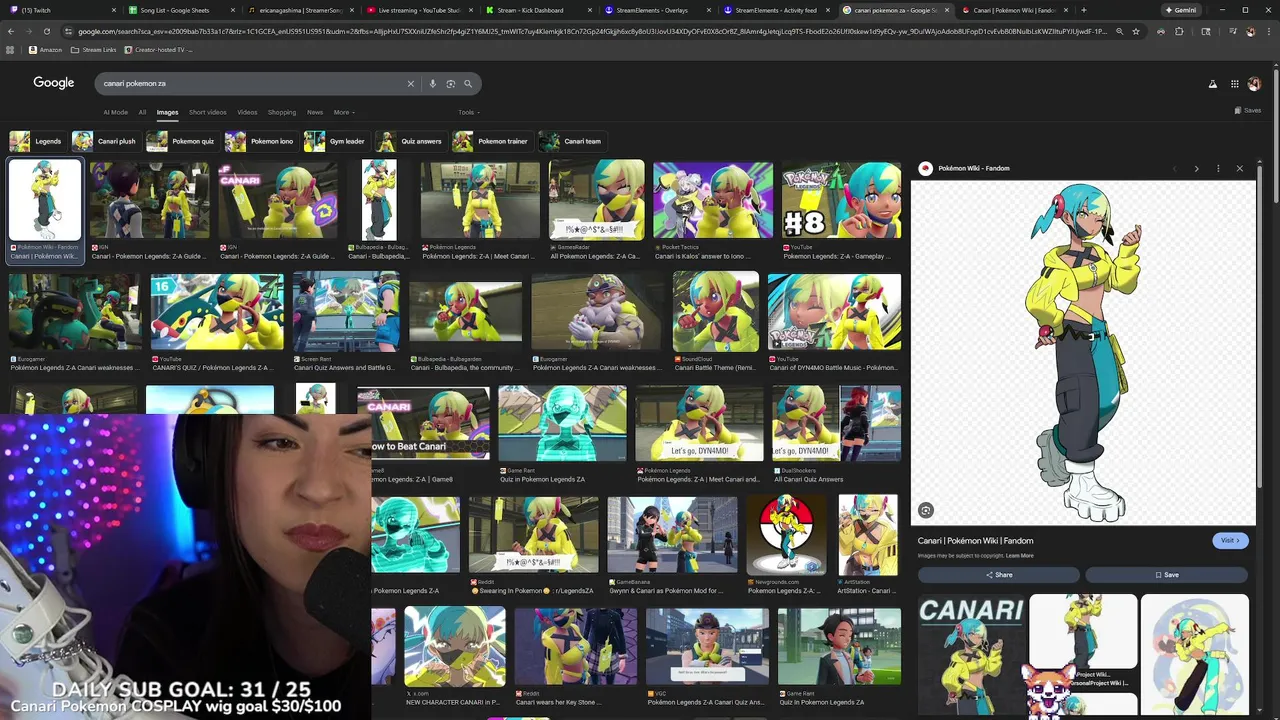
Task: Open the Saves collection
Action: [1248, 110]
